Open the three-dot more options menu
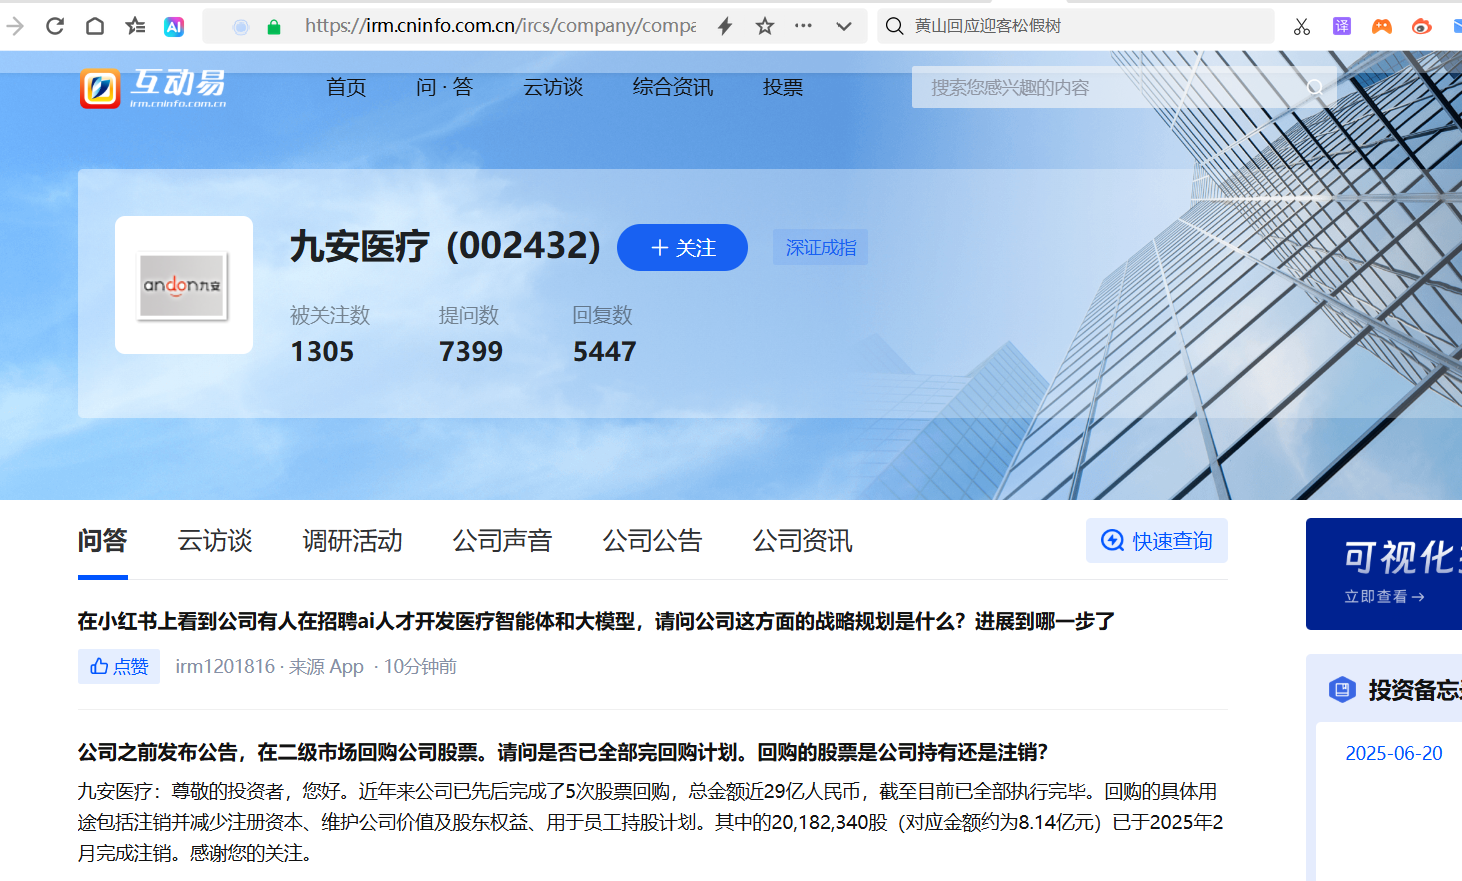Viewport: 1462px width, 881px height. click(x=803, y=26)
